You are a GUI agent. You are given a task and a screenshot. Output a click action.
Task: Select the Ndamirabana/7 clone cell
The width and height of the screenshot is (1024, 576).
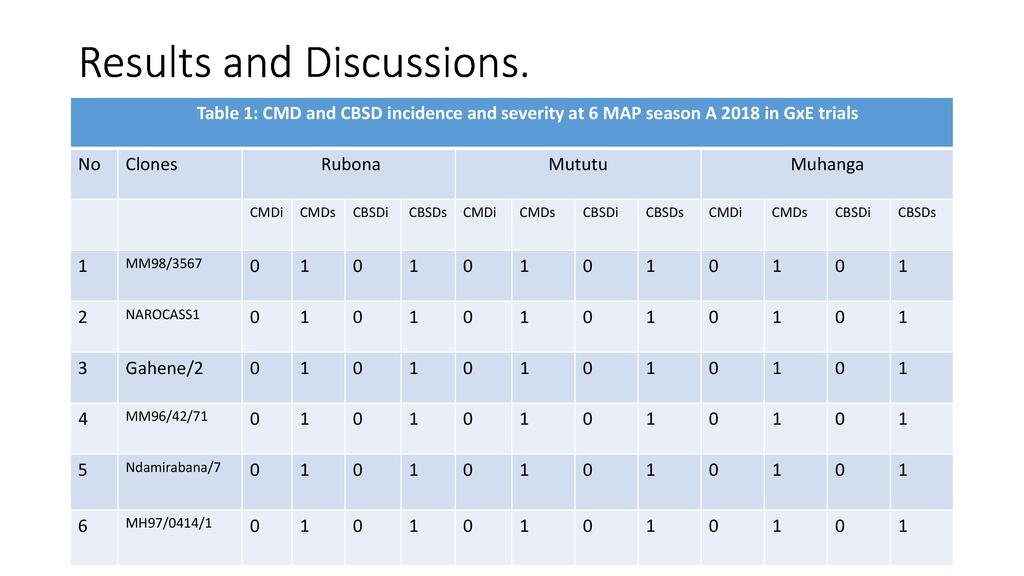pyautogui.click(x=173, y=467)
